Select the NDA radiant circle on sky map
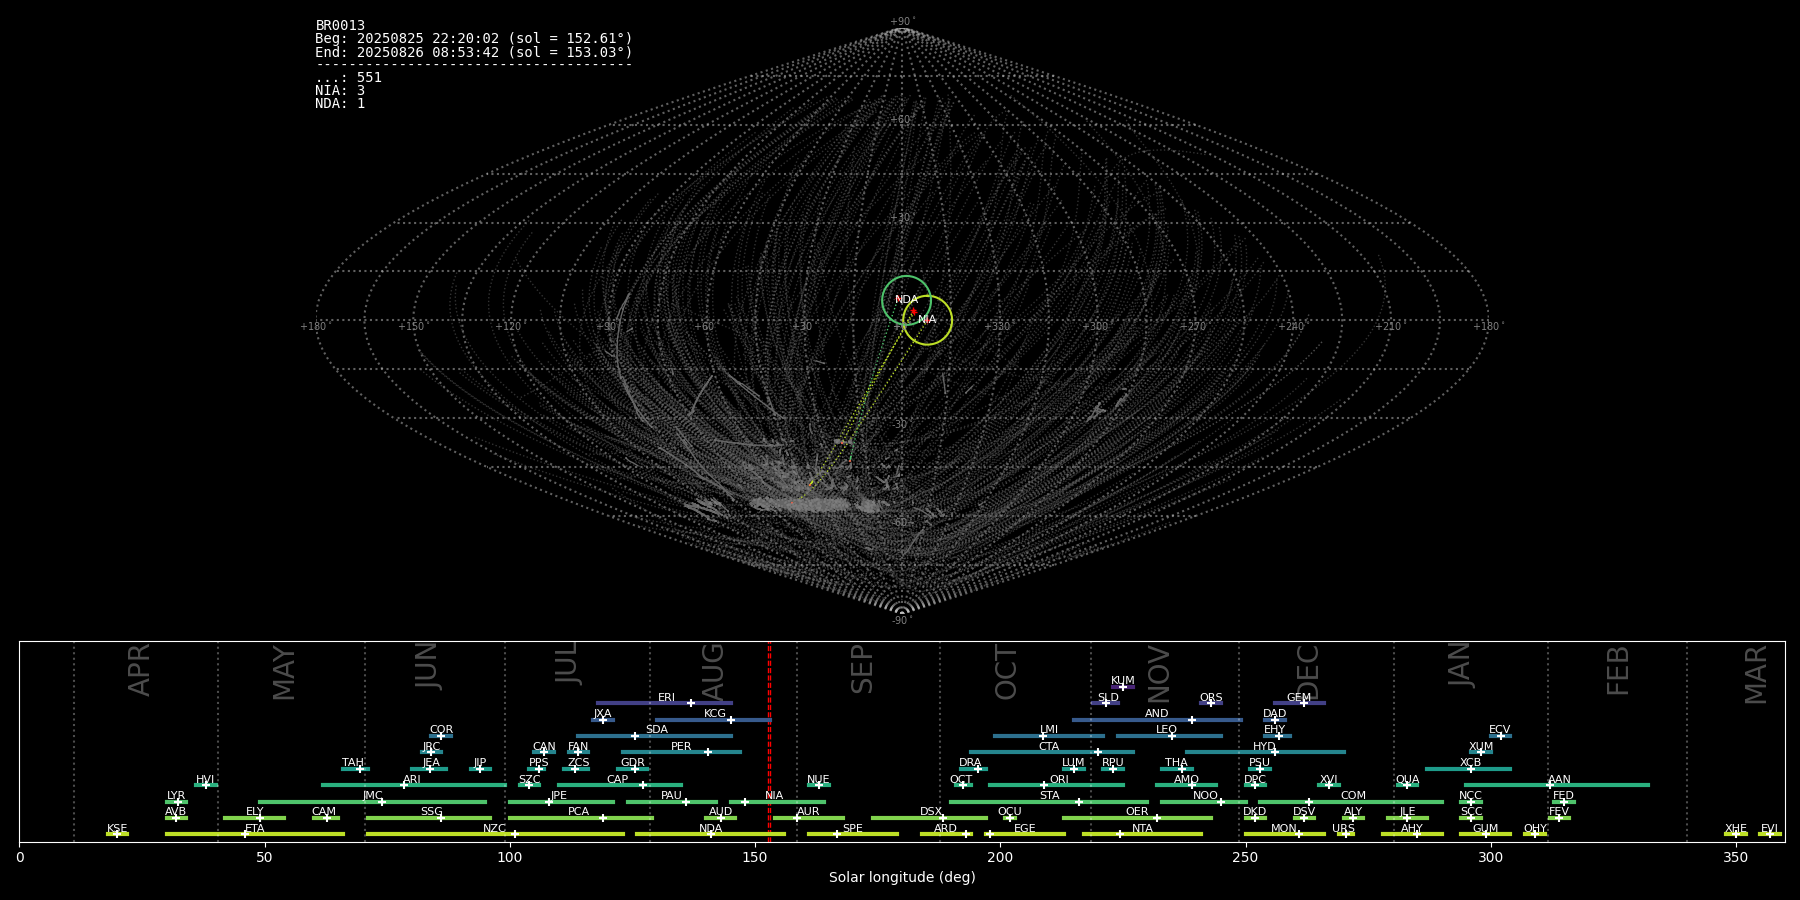The height and width of the screenshot is (900, 1800). pyautogui.click(x=906, y=300)
